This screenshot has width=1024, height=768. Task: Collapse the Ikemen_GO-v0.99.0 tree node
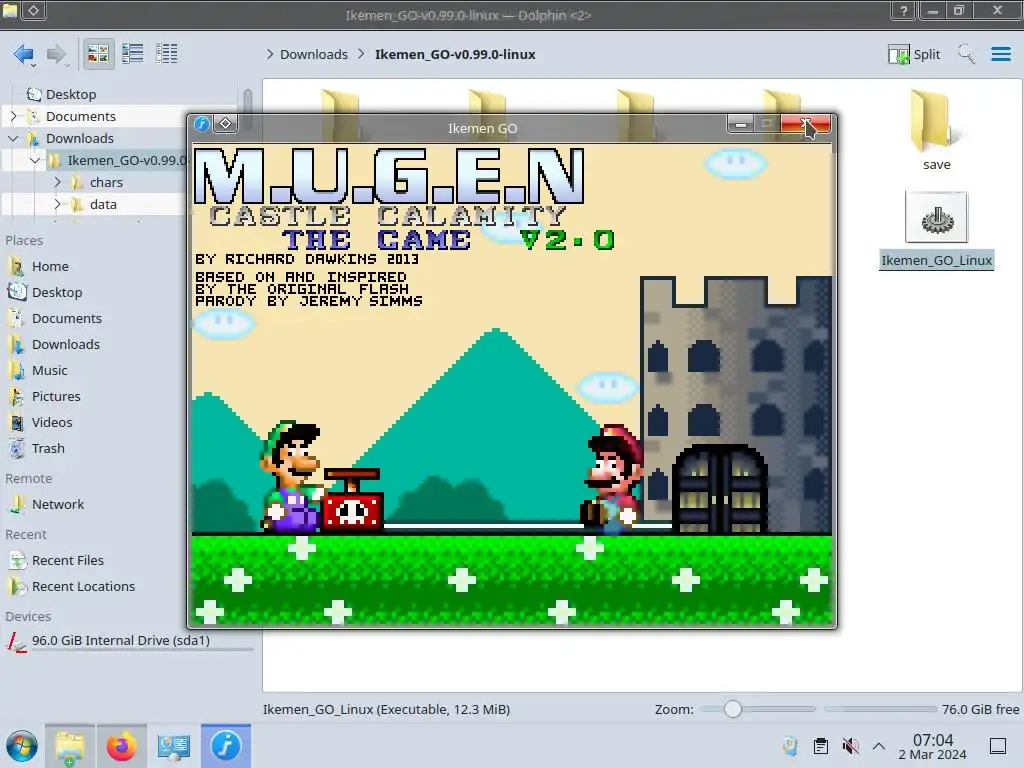(x=35, y=160)
